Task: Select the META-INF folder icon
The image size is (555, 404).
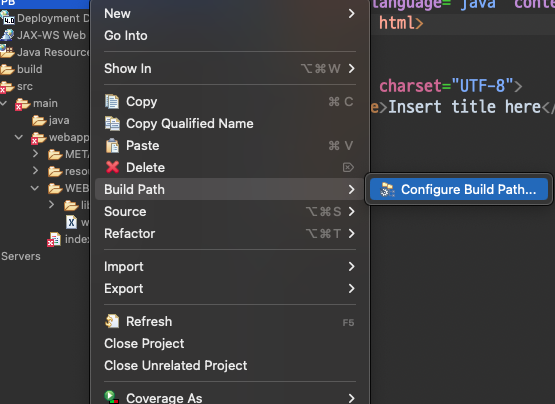Action: click(55, 154)
